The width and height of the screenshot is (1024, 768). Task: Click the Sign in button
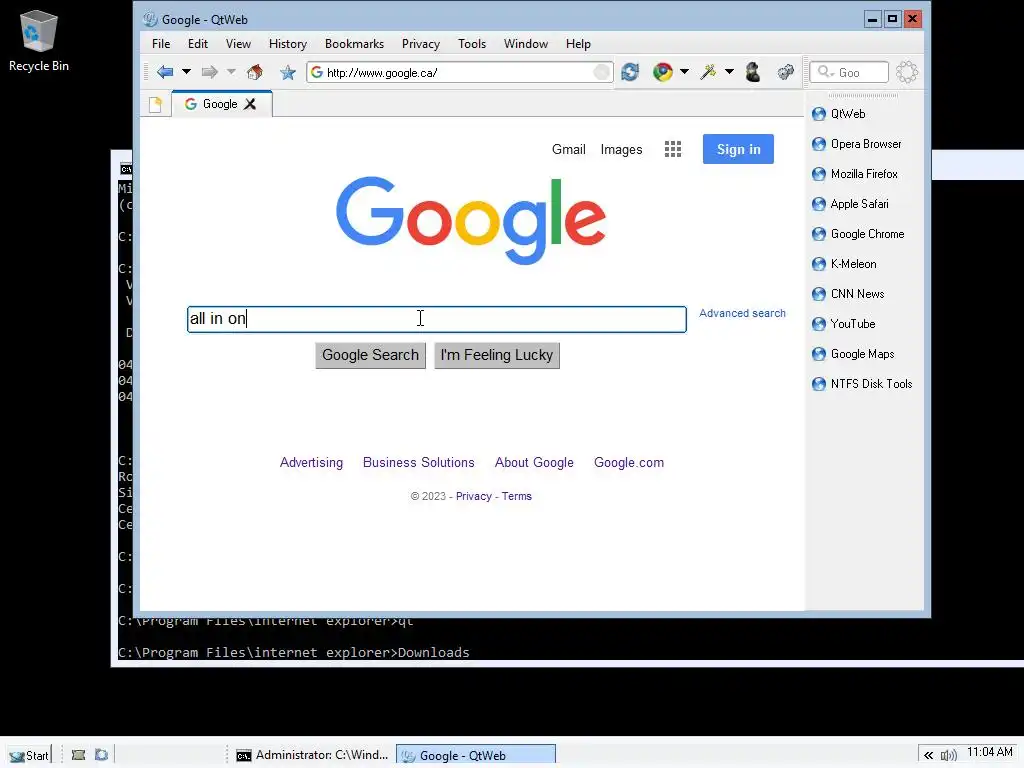click(738, 149)
